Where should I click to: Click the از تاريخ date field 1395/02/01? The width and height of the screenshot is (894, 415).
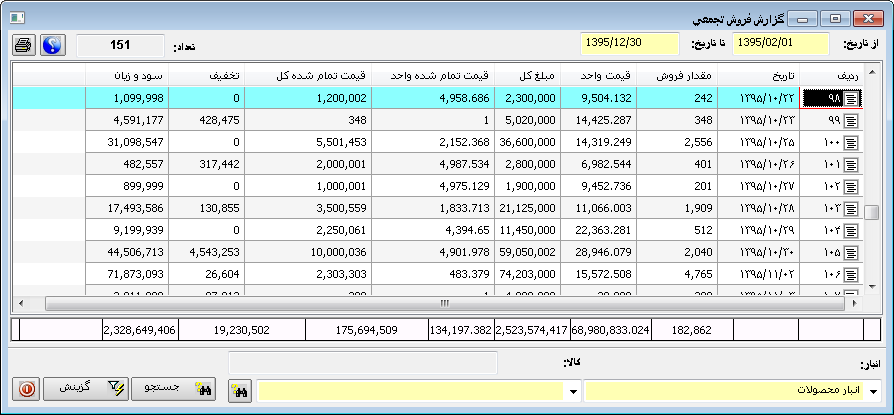point(781,44)
